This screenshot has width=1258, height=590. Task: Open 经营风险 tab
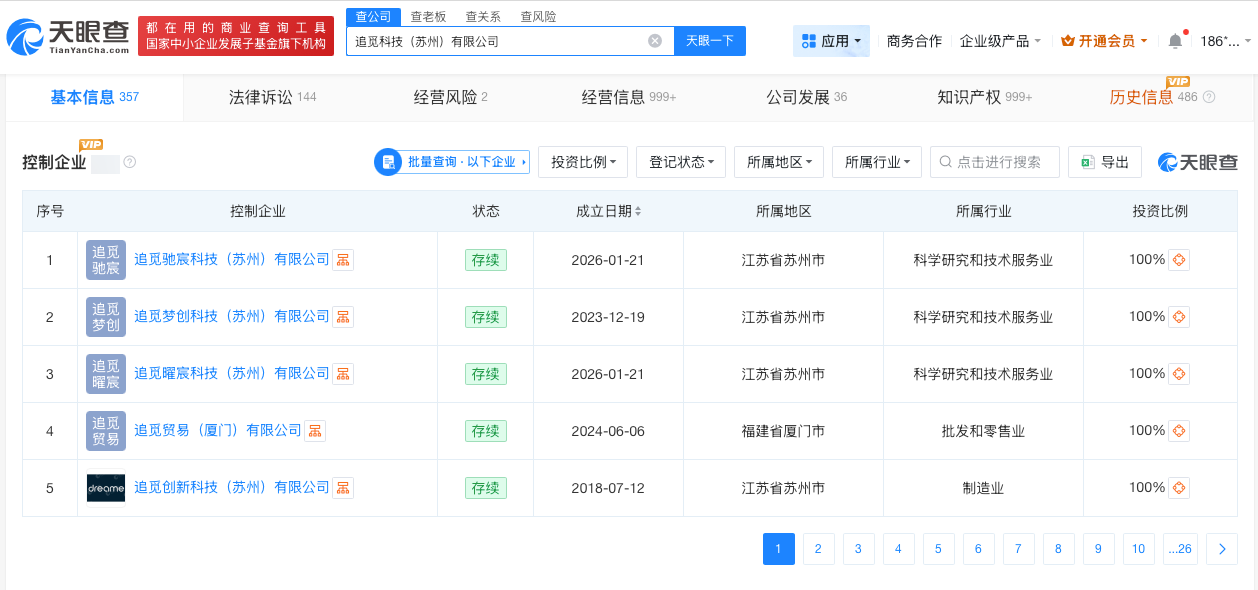coord(450,97)
